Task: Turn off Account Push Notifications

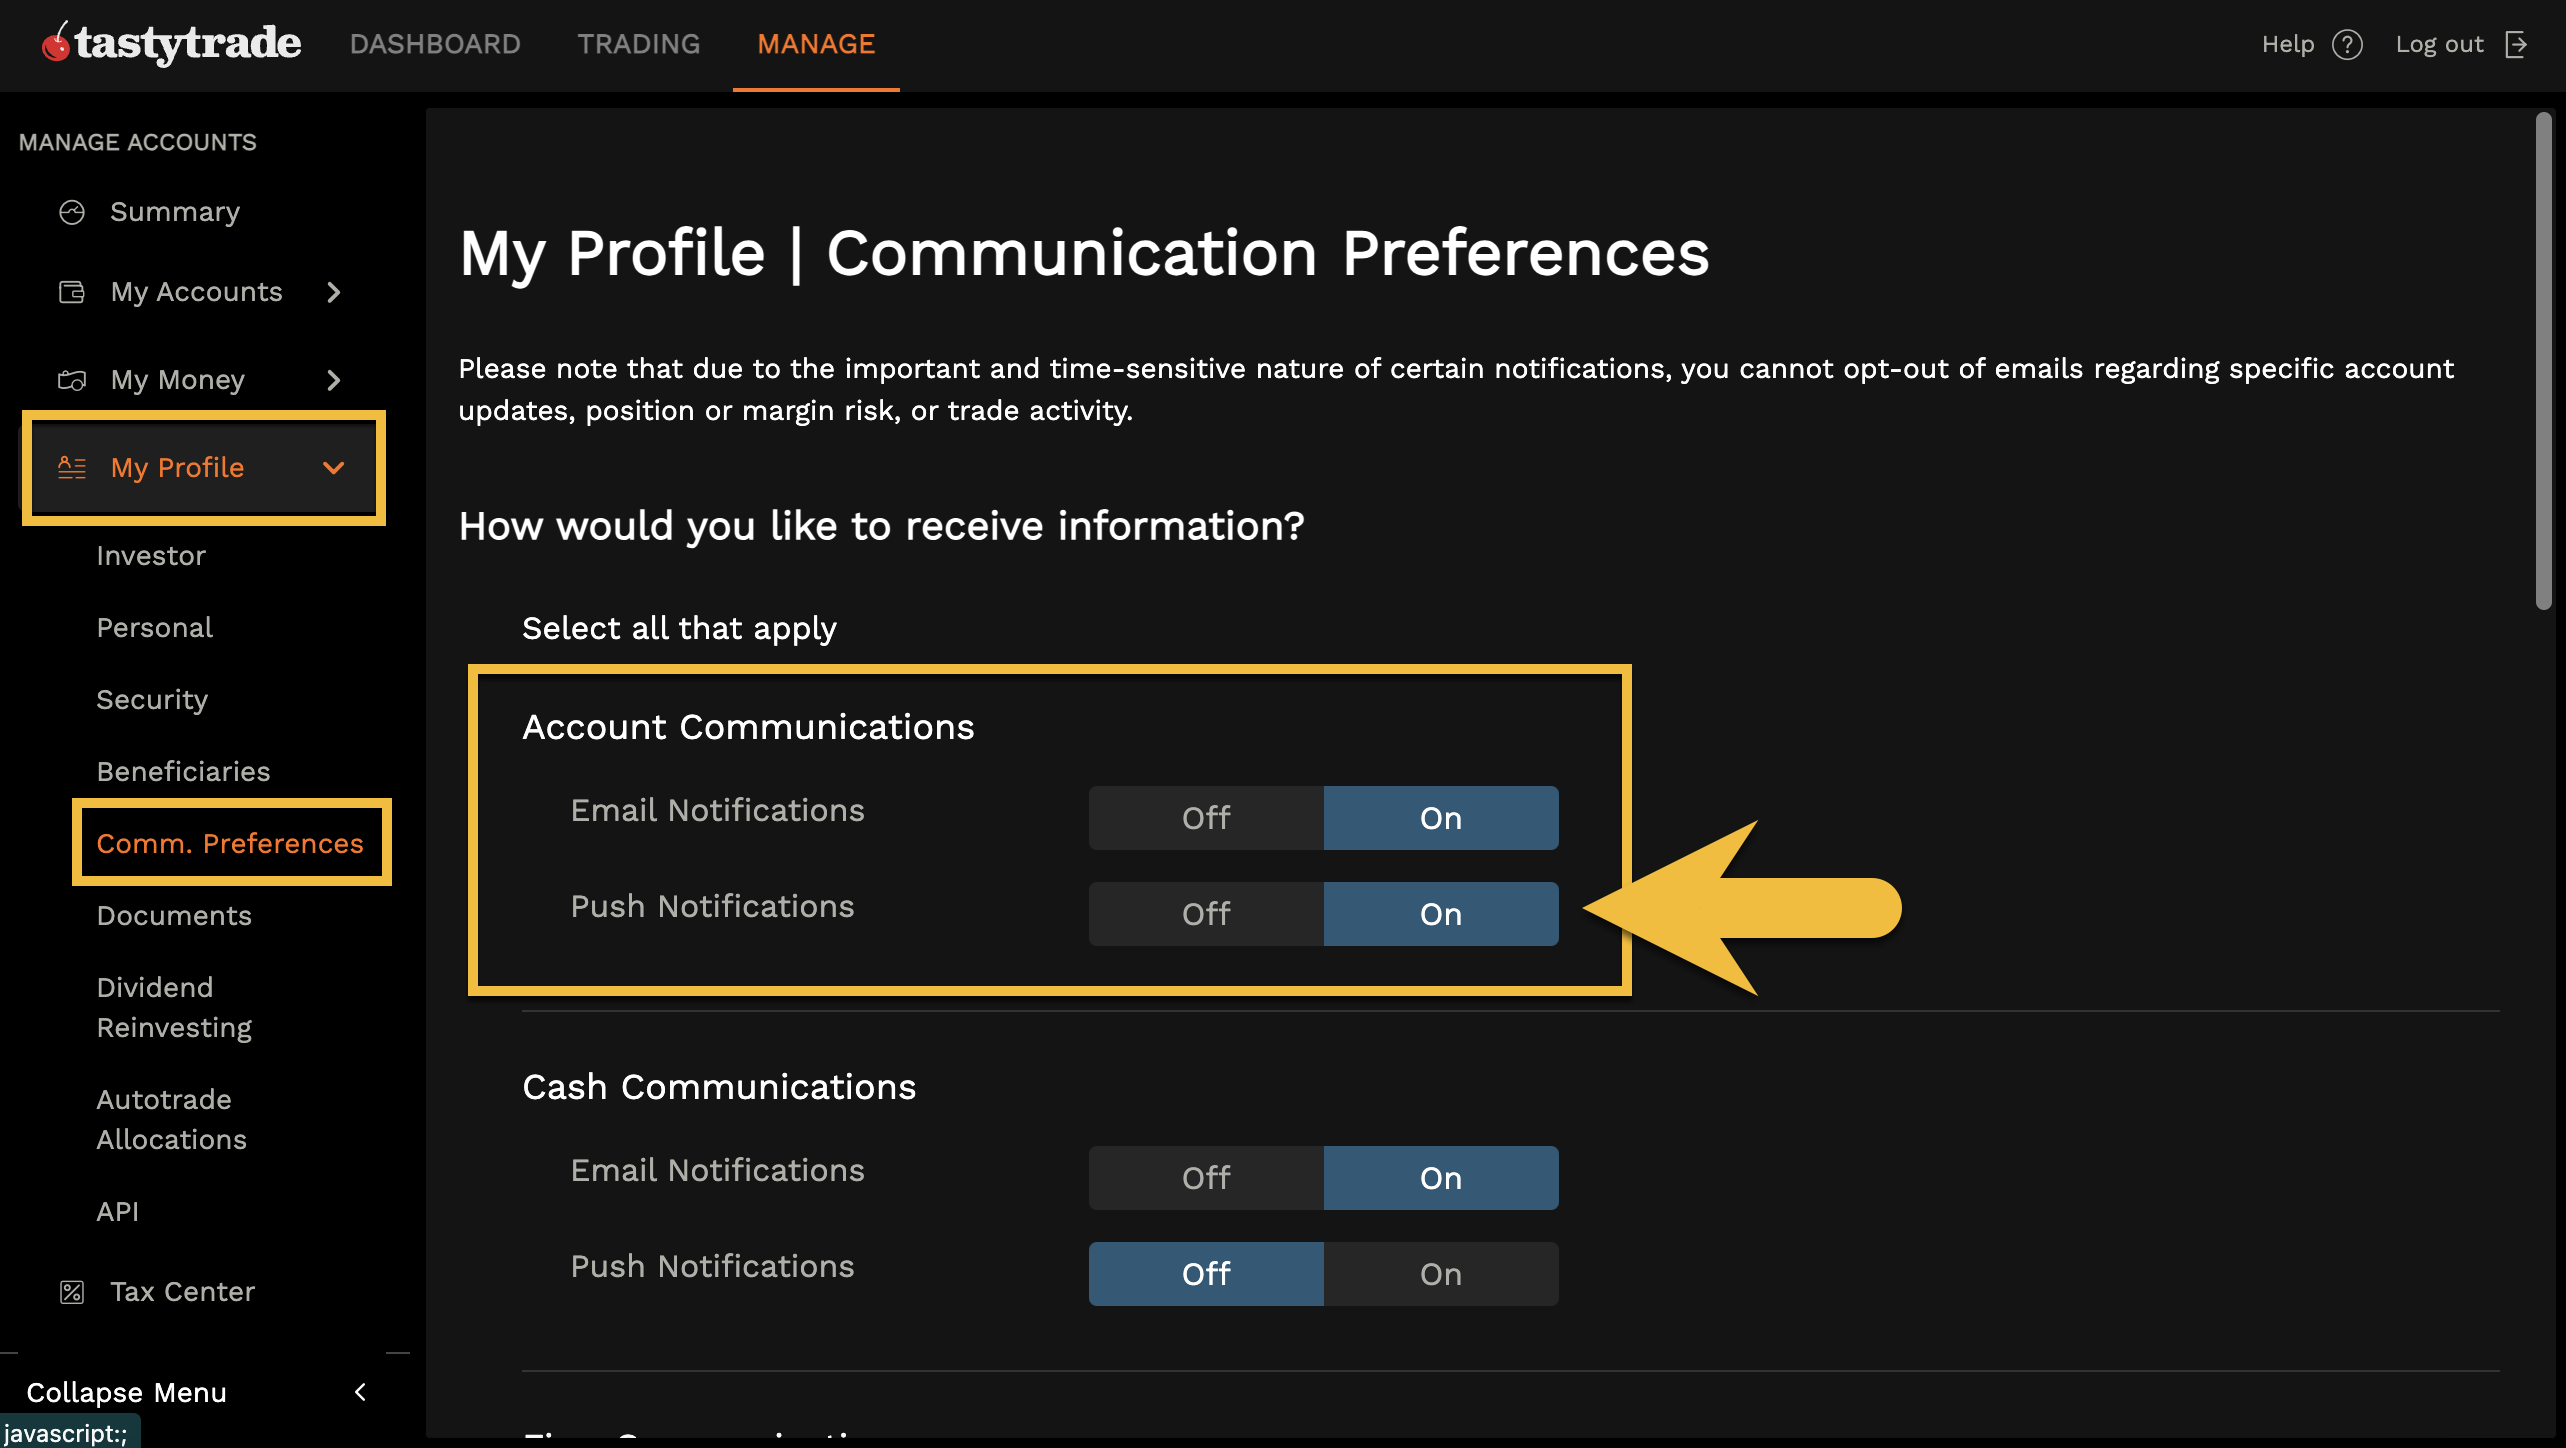Action: (x=1205, y=914)
